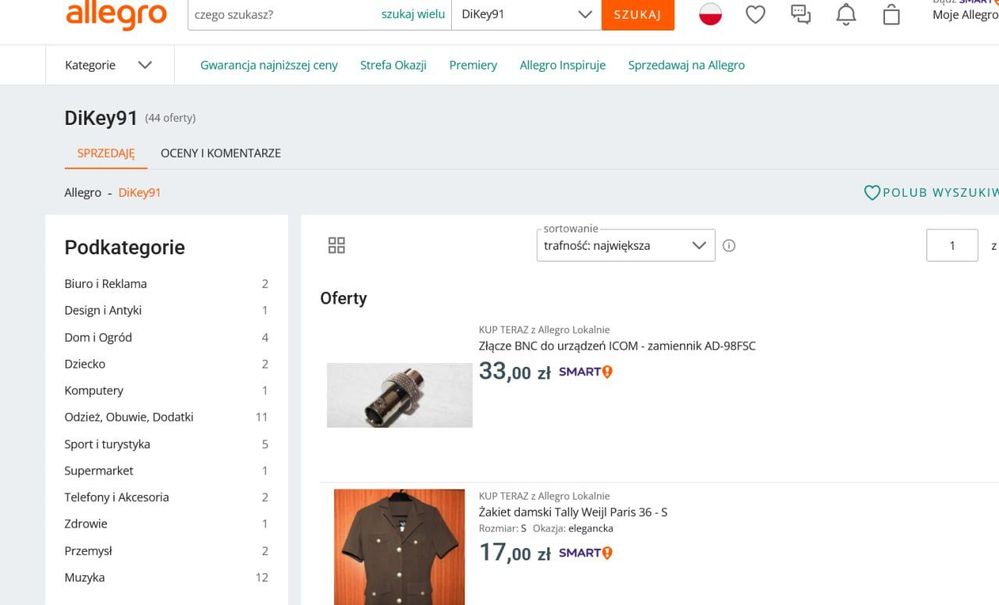Open favorites heart icon in header
The image size is (999, 605).
click(755, 14)
